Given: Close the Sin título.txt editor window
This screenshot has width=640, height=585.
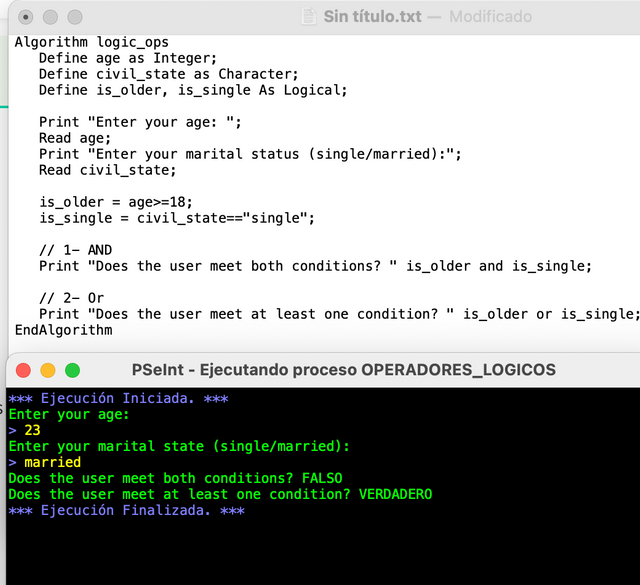Looking at the screenshot, I should pyautogui.click(x=26, y=17).
